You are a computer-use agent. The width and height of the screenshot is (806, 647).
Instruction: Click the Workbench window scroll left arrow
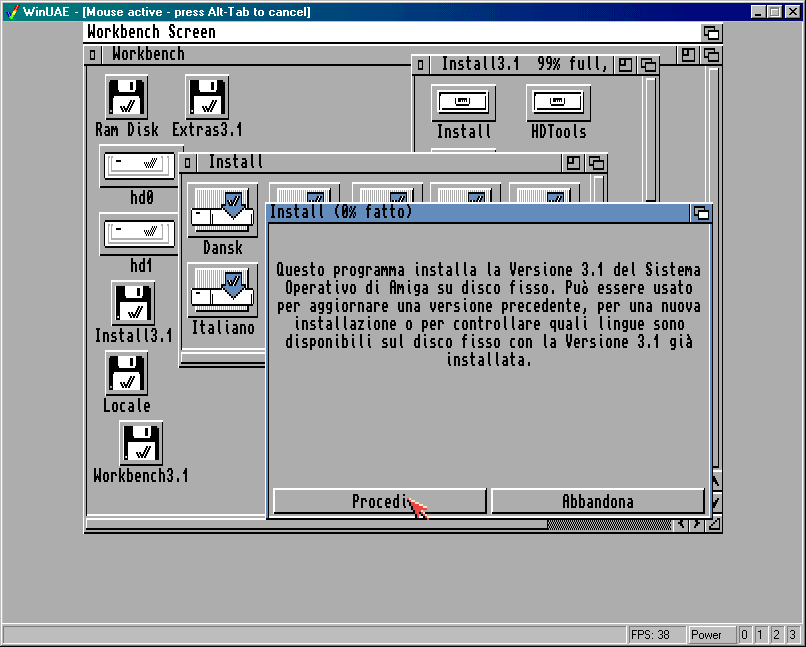pyautogui.click(x=681, y=524)
